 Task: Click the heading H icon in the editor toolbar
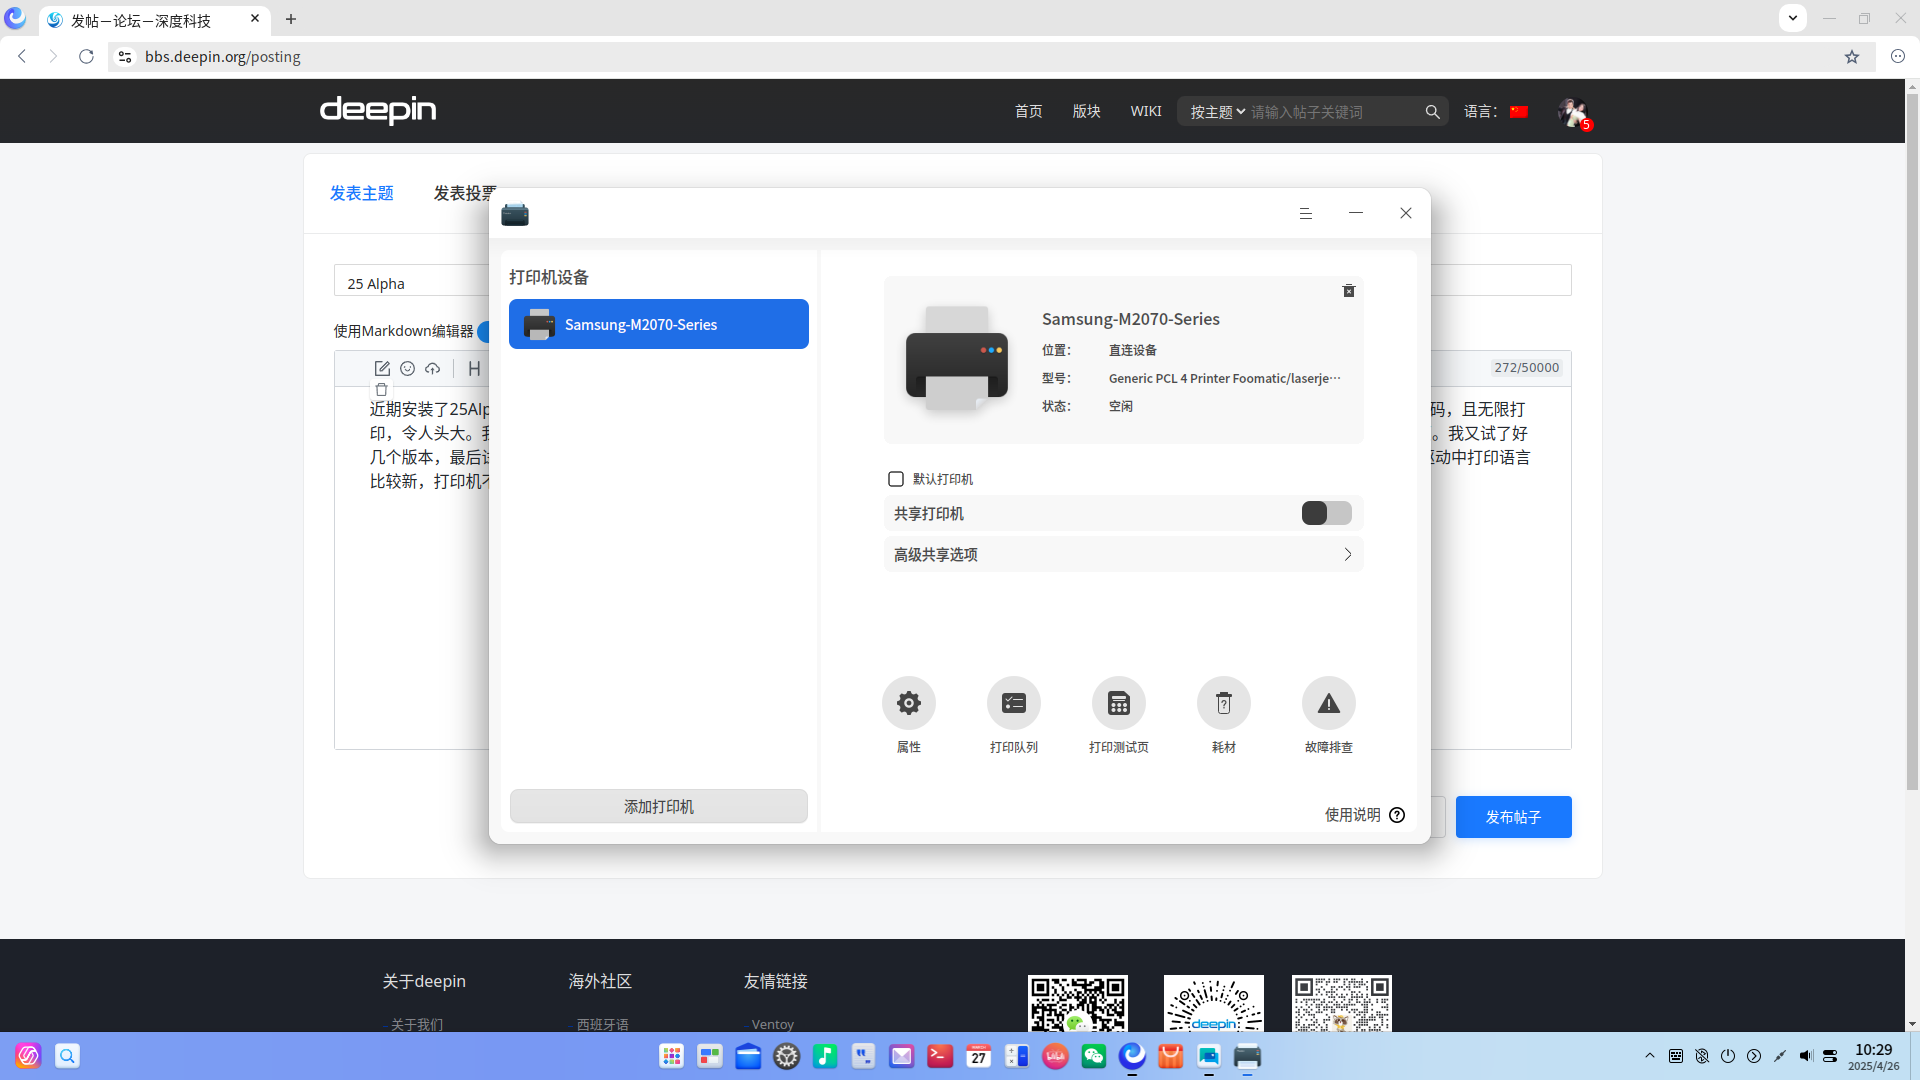[474, 369]
